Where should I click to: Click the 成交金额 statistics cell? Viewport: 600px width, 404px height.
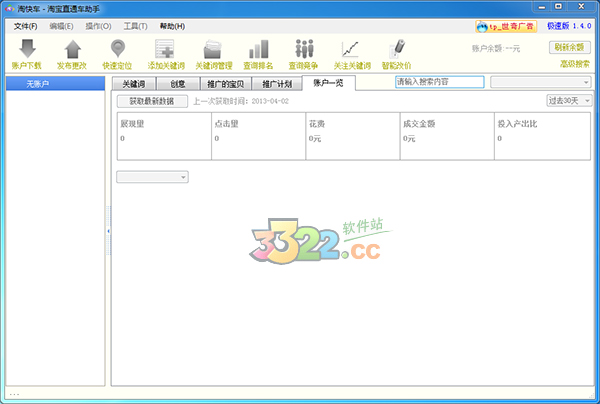click(x=447, y=136)
